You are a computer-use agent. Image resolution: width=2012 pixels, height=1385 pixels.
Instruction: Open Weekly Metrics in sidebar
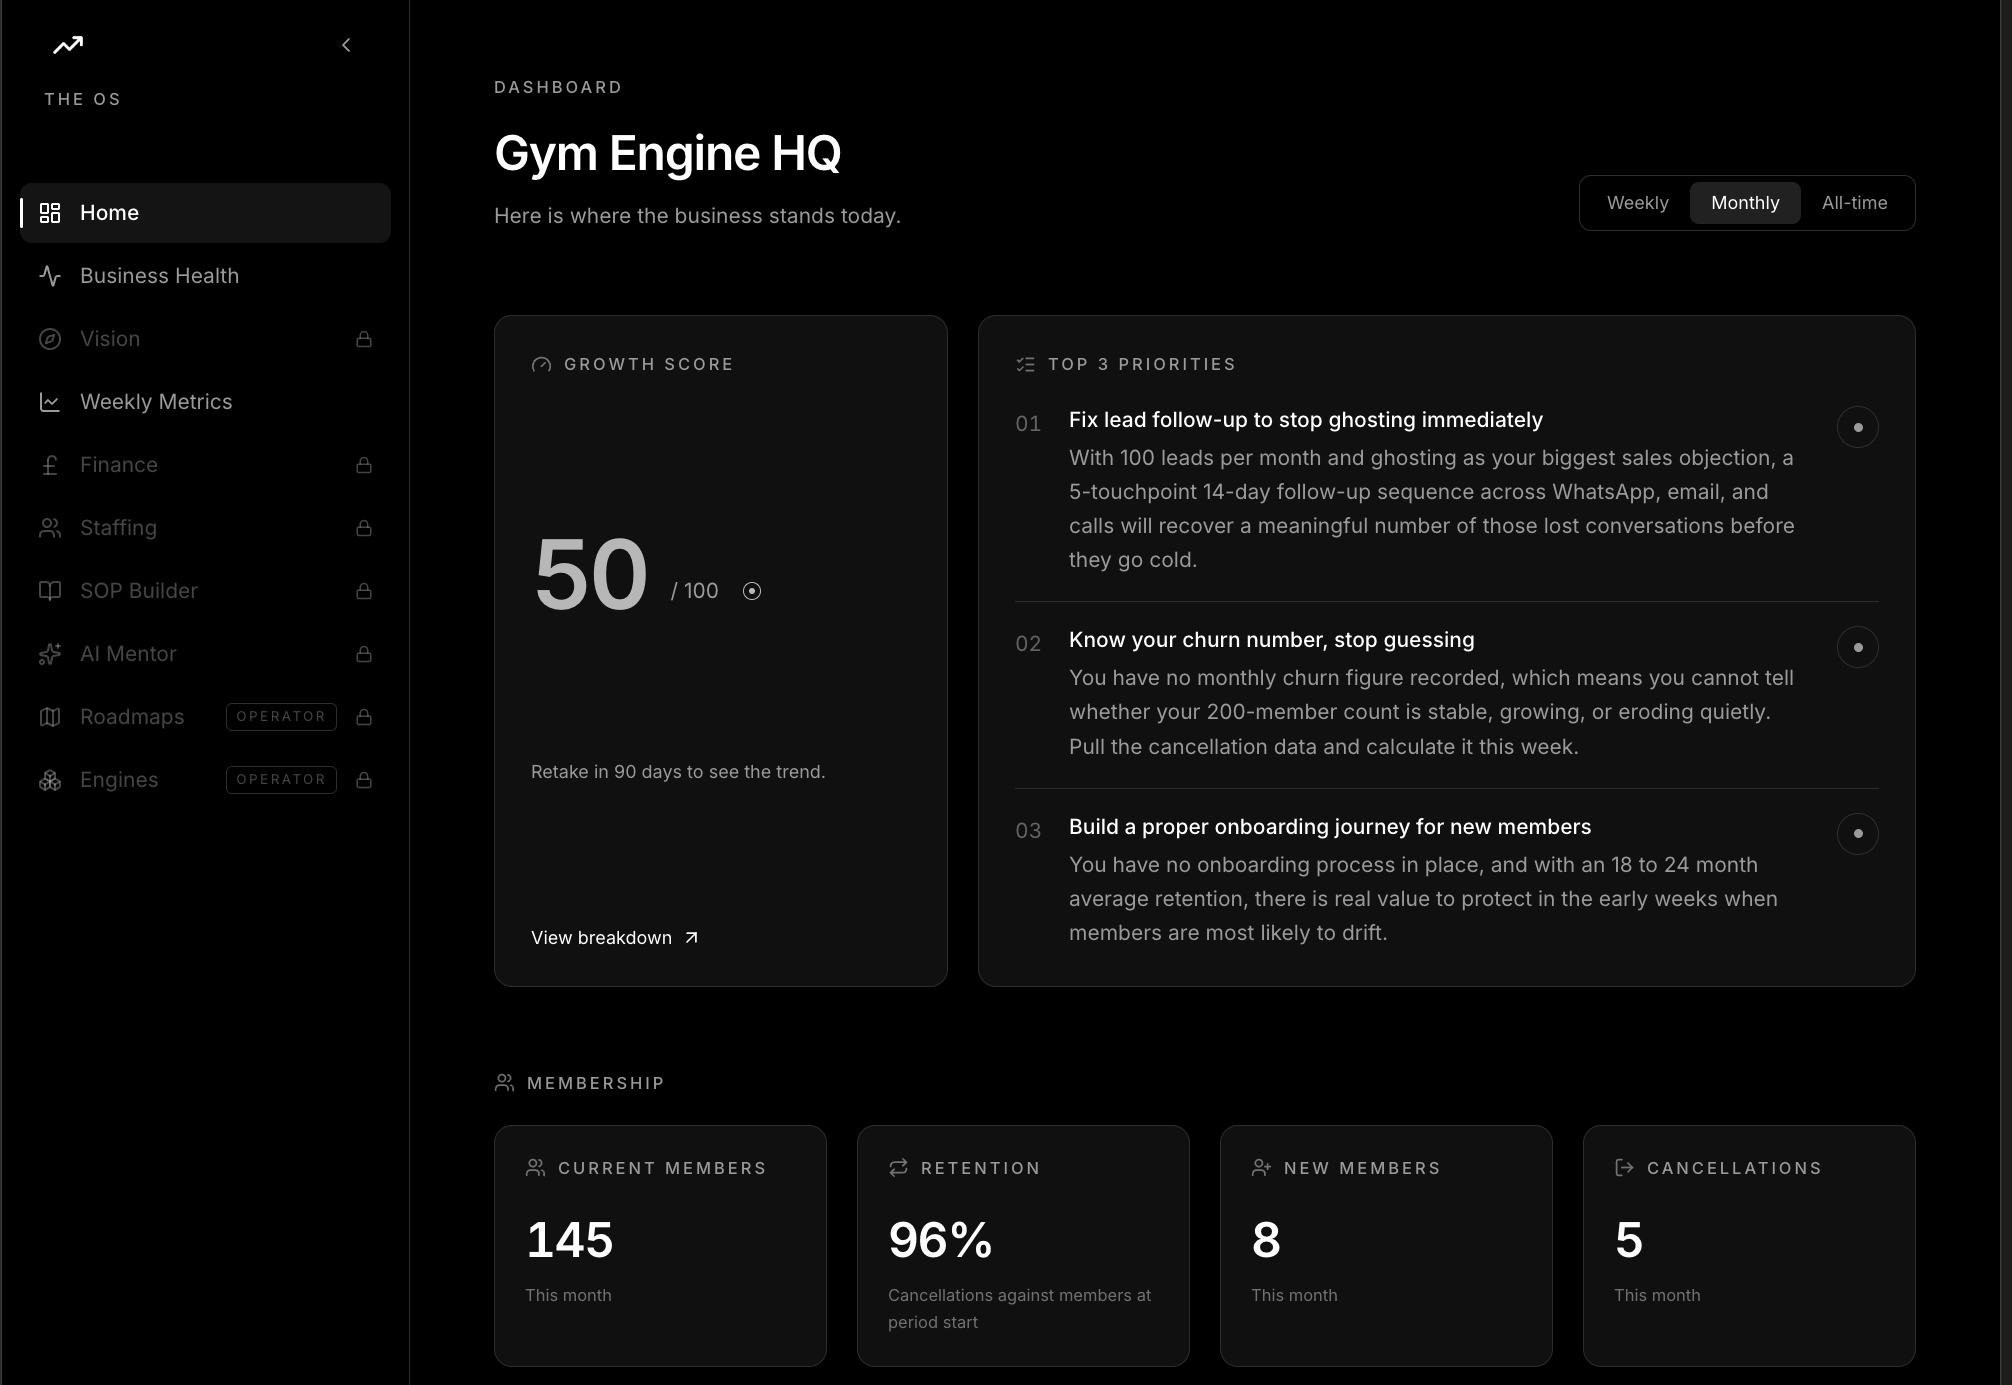(205, 402)
